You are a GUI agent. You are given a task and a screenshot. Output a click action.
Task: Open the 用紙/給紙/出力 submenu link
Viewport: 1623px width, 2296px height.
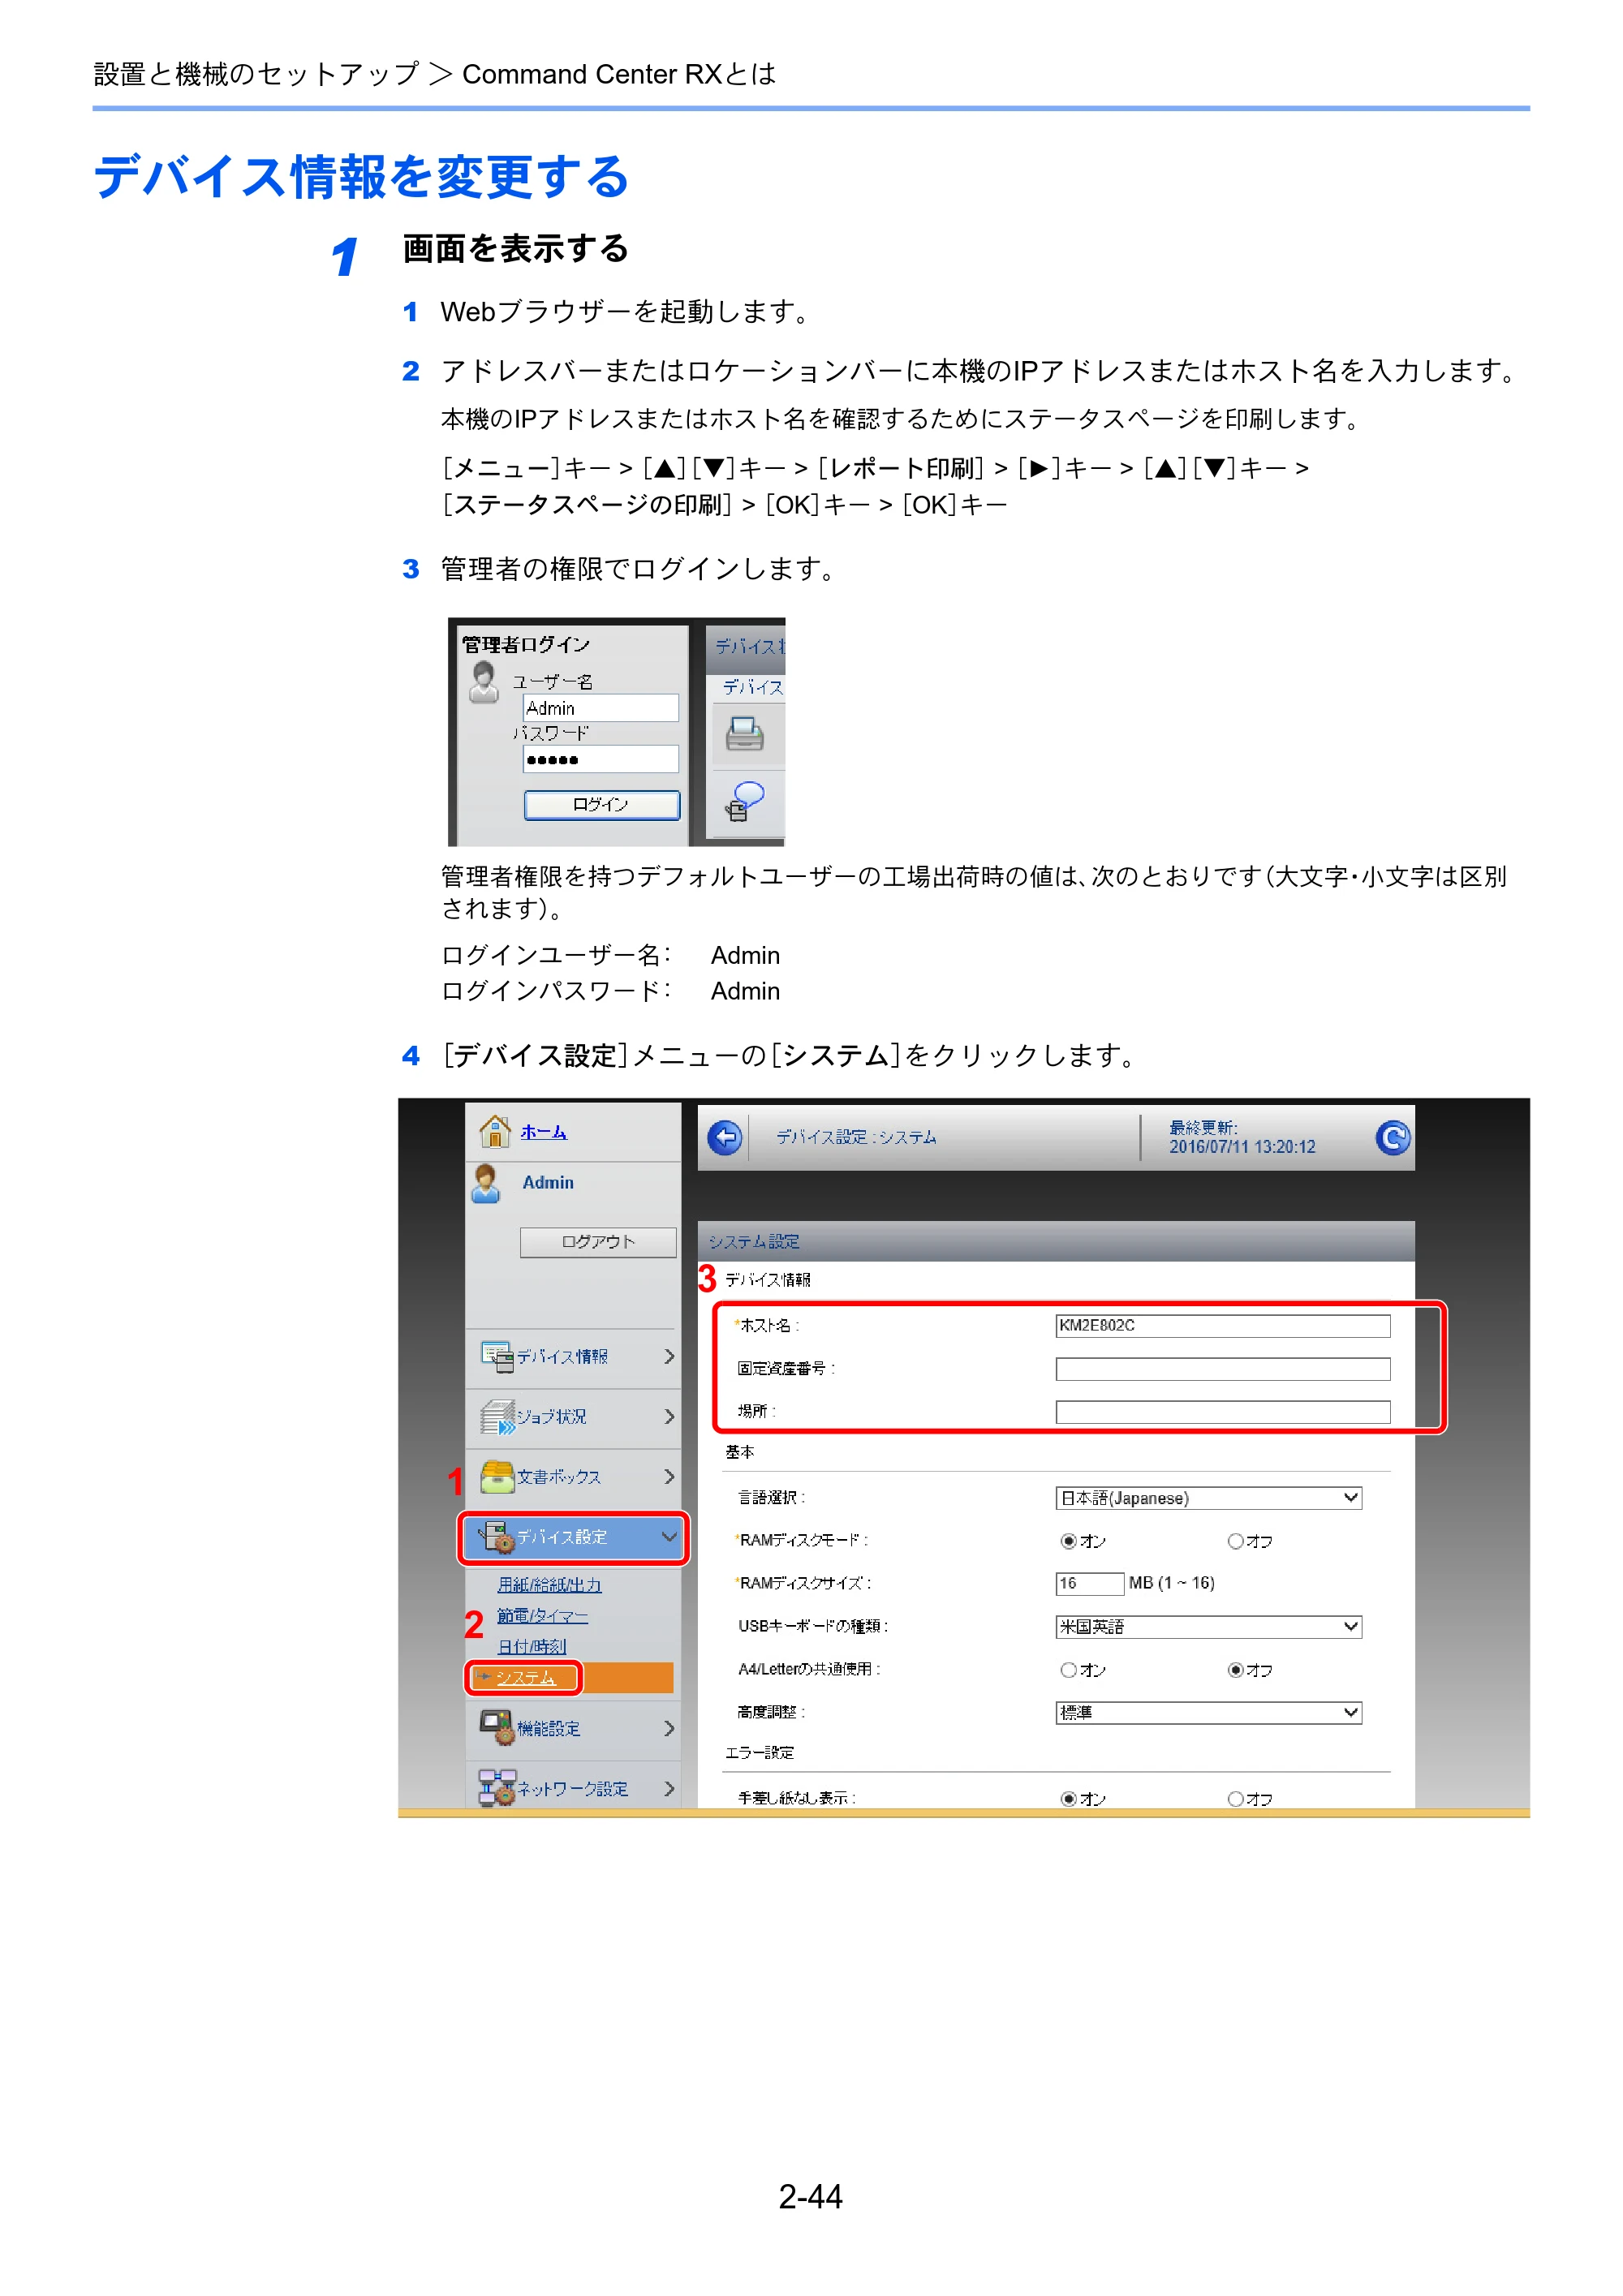[x=550, y=1585]
